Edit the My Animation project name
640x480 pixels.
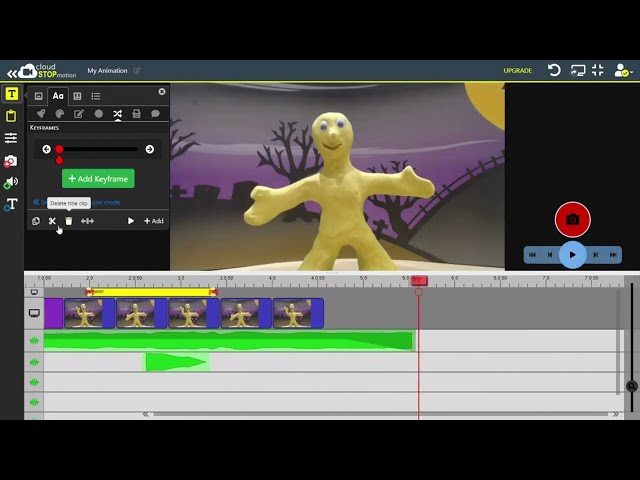pos(137,71)
